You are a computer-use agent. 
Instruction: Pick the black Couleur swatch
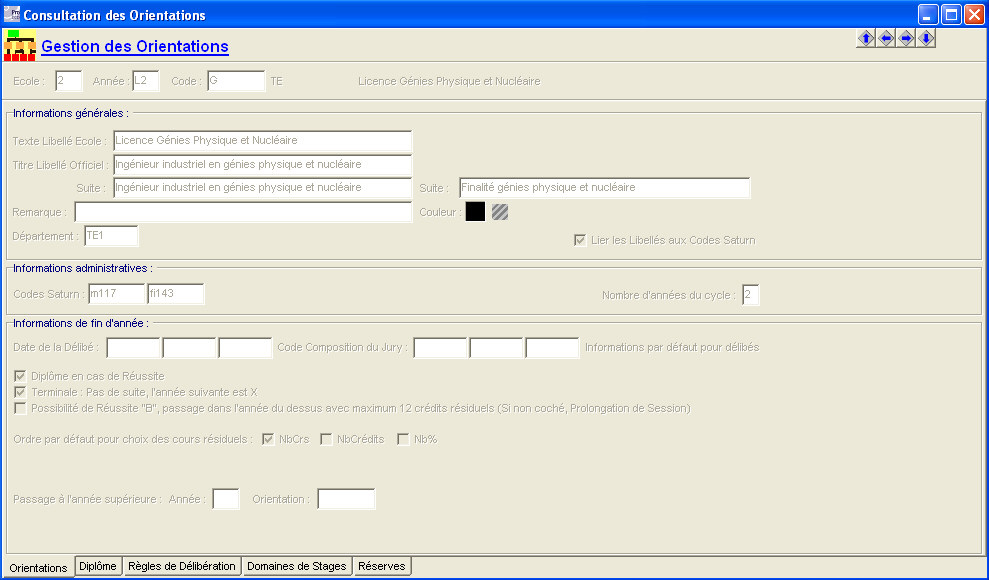point(475,212)
